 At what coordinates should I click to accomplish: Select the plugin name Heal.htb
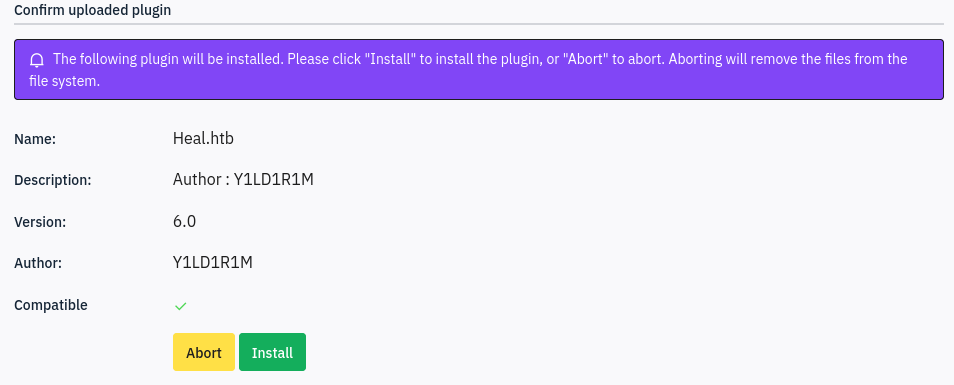click(203, 139)
